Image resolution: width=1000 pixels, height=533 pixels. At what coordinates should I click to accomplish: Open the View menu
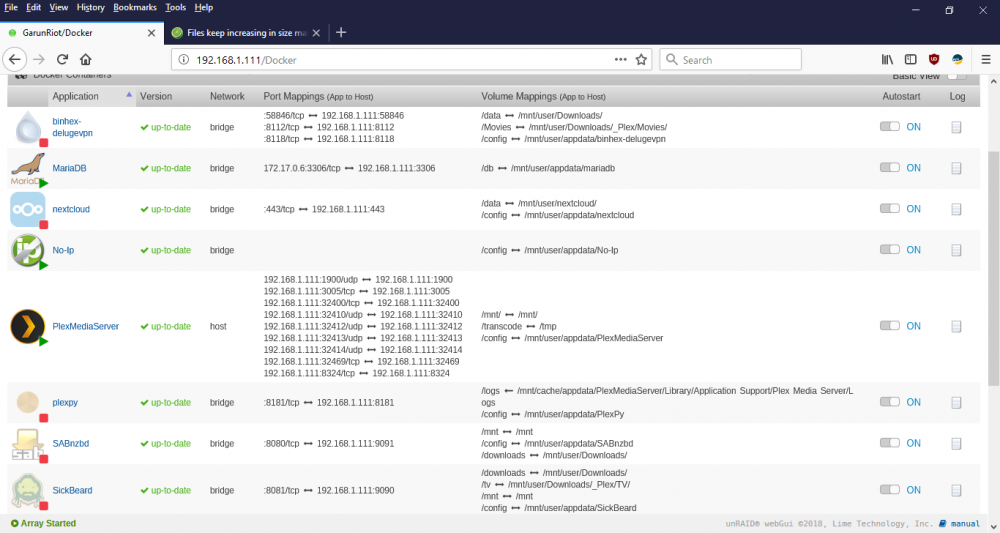tap(59, 8)
